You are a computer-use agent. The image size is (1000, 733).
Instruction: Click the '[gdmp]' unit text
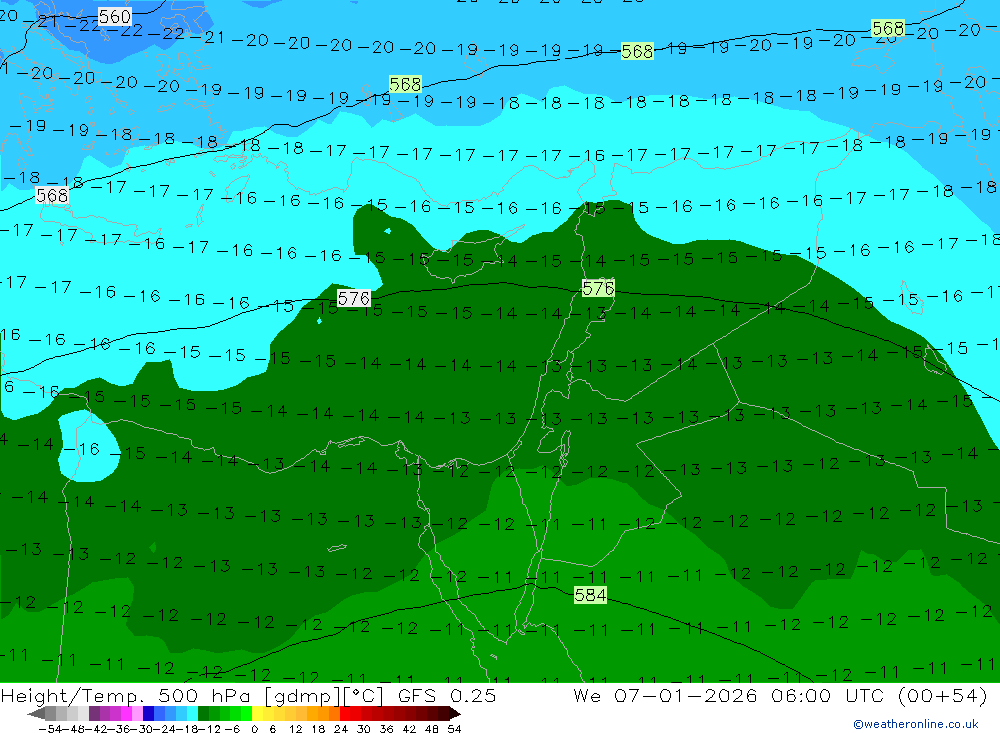click(302, 695)
